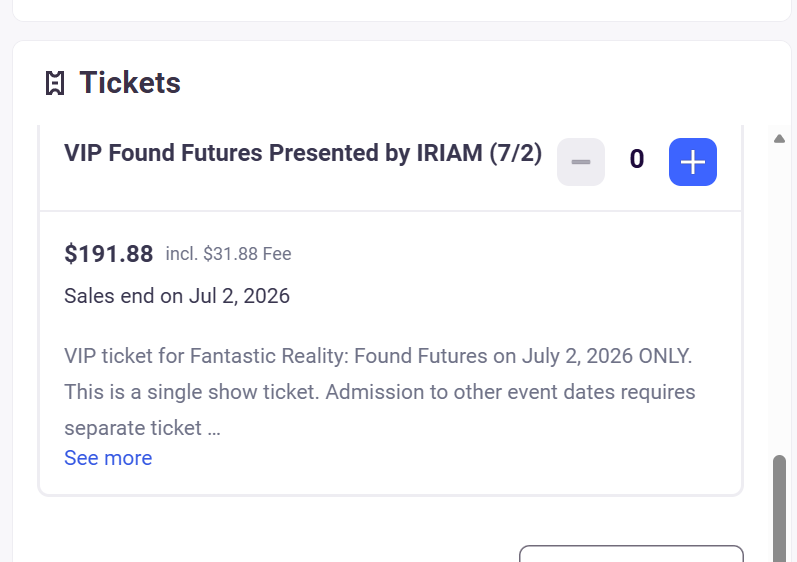This screenshot has width=797, height=562.
Task: Click the $191.88 ticket price
Action: tap(108, 254)
